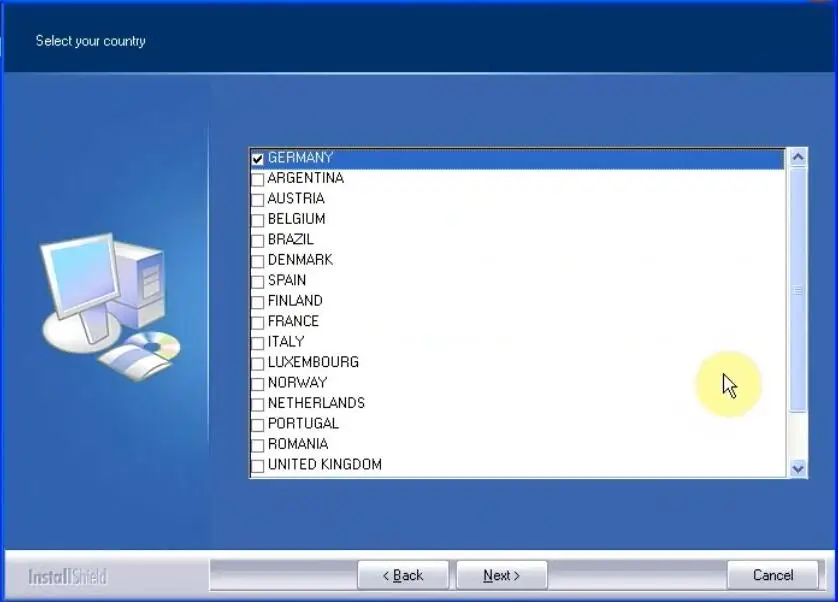Select the NETHERLANDS checkbox
Screen dimensions: 838x602
tap(258, 404)
